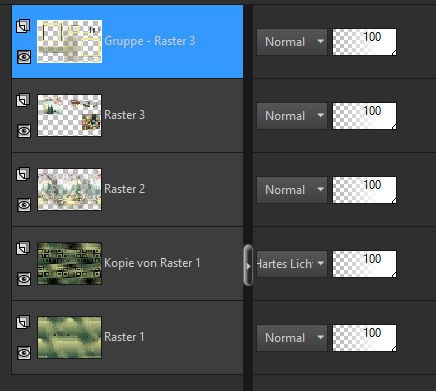Click layer type icon of Raster 3
Viewport: 436px width, 391px height.
click(x=23, y=100)
